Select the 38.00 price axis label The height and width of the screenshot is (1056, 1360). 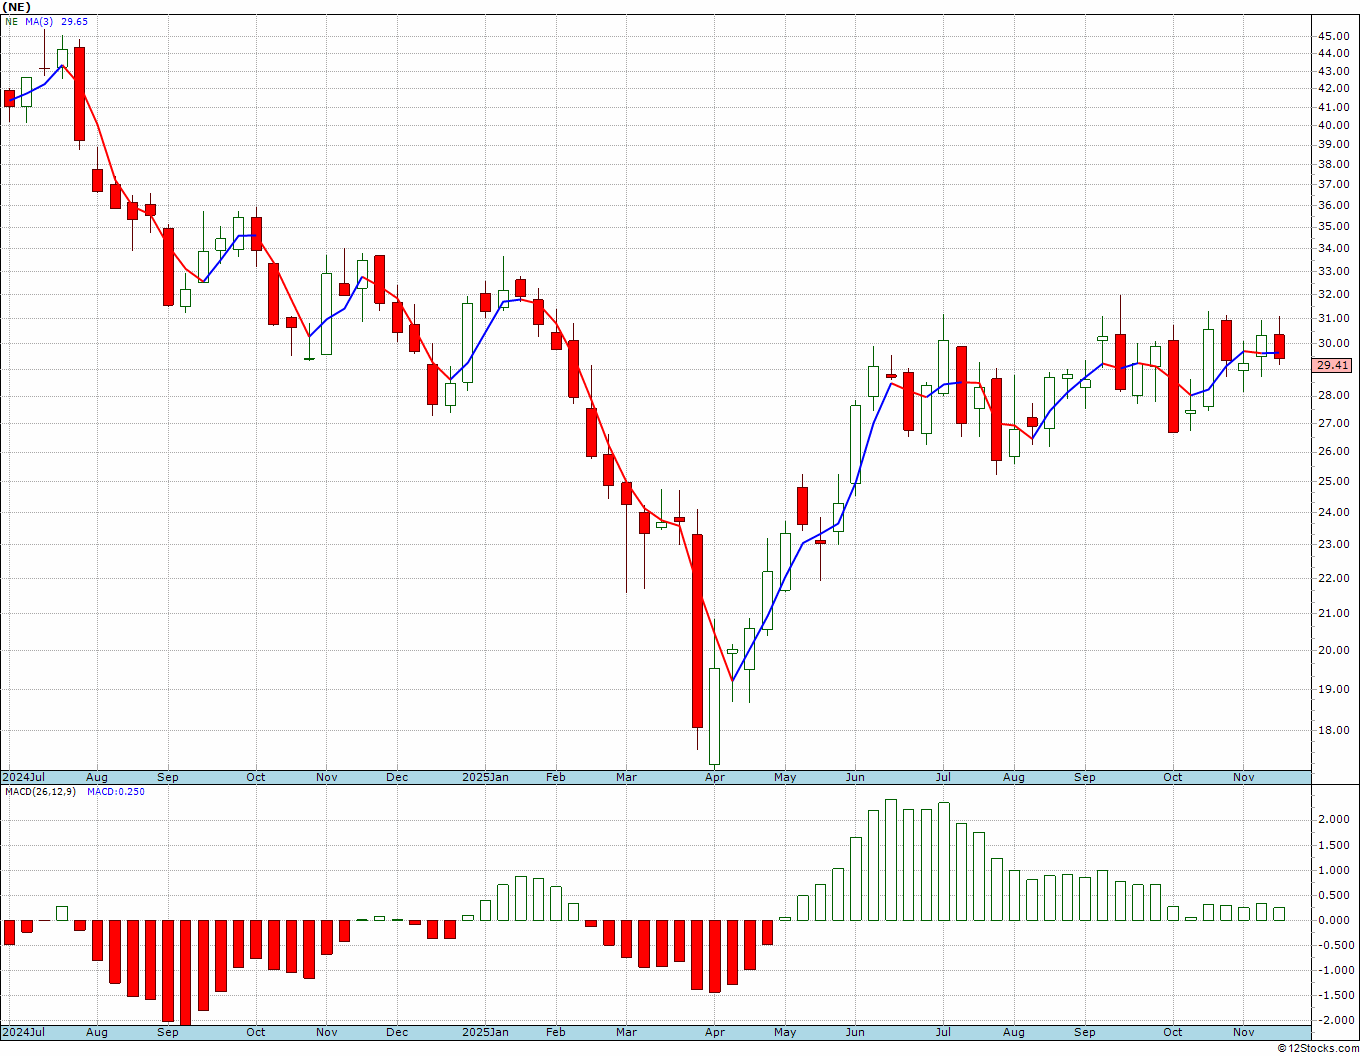1333,164
